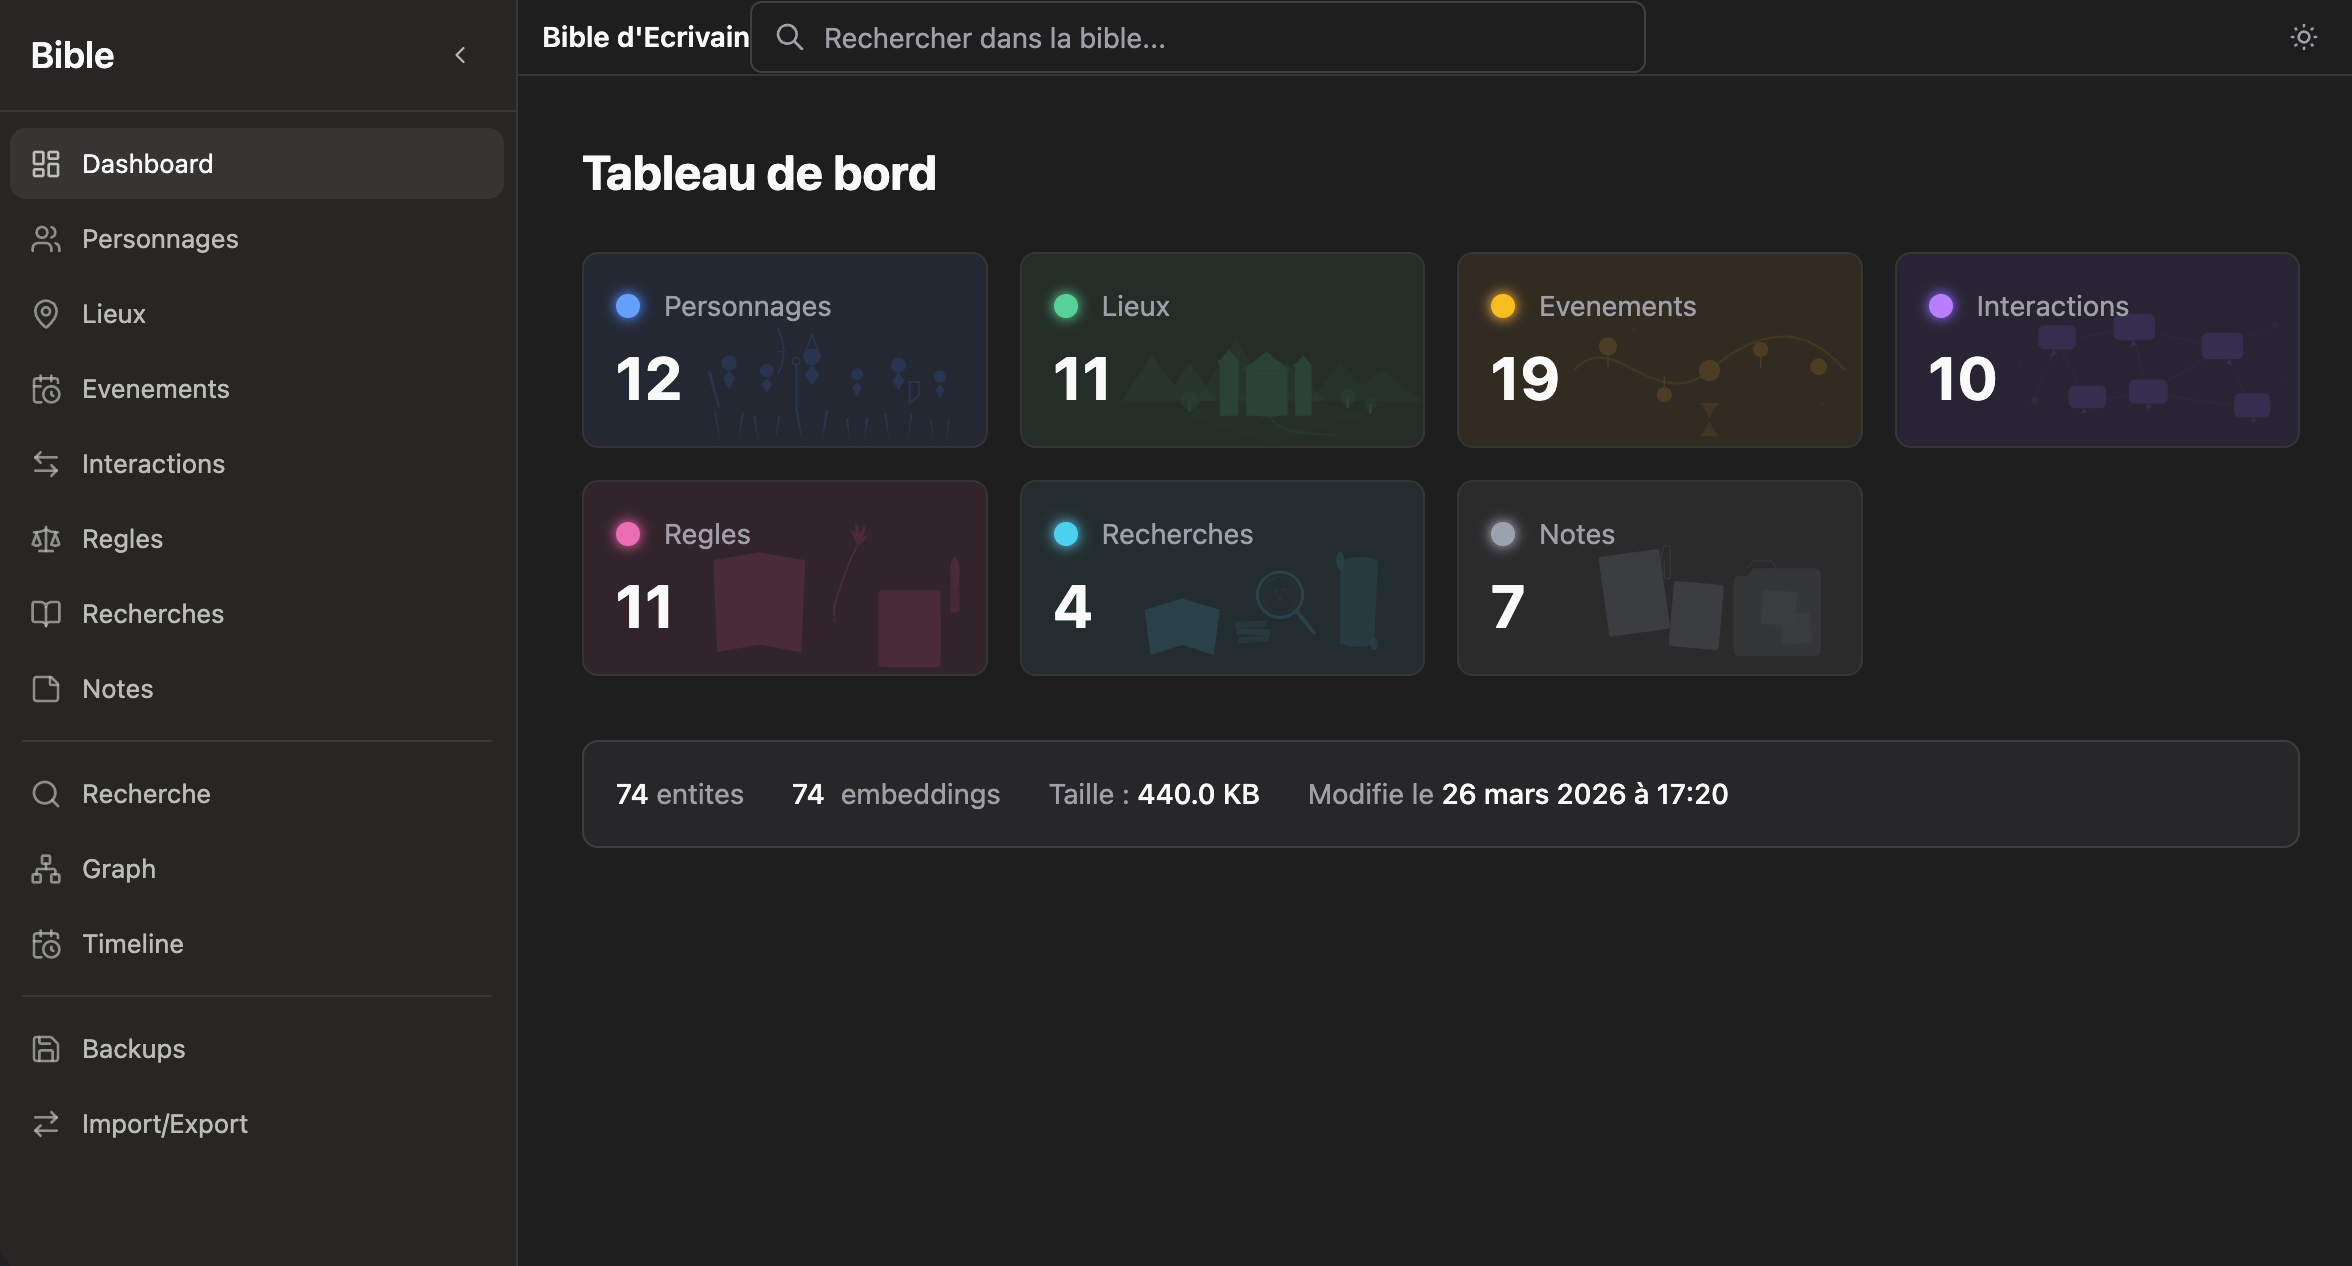
Task: Click the '74 entites' statistic
Action: click(x=680, y=794)
